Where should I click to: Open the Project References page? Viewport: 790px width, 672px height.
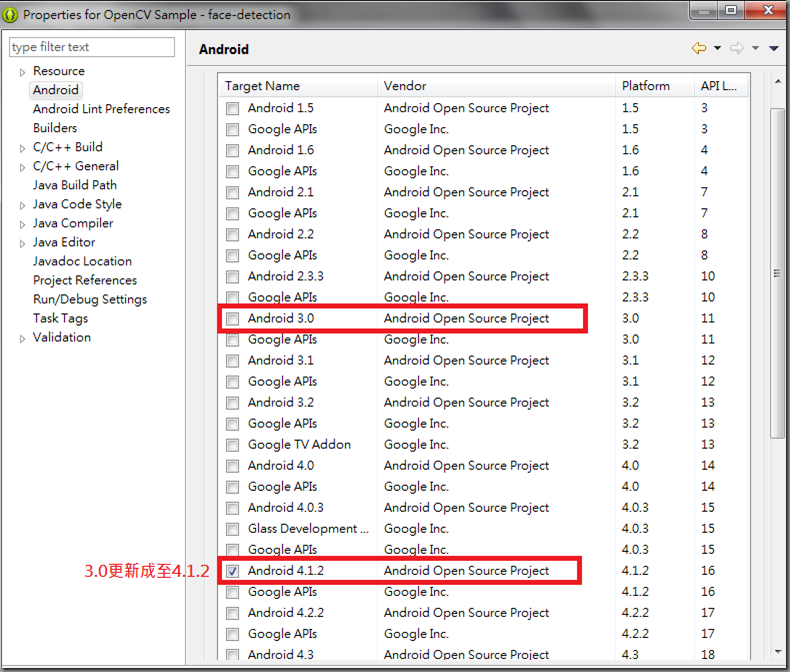(85, 280)
